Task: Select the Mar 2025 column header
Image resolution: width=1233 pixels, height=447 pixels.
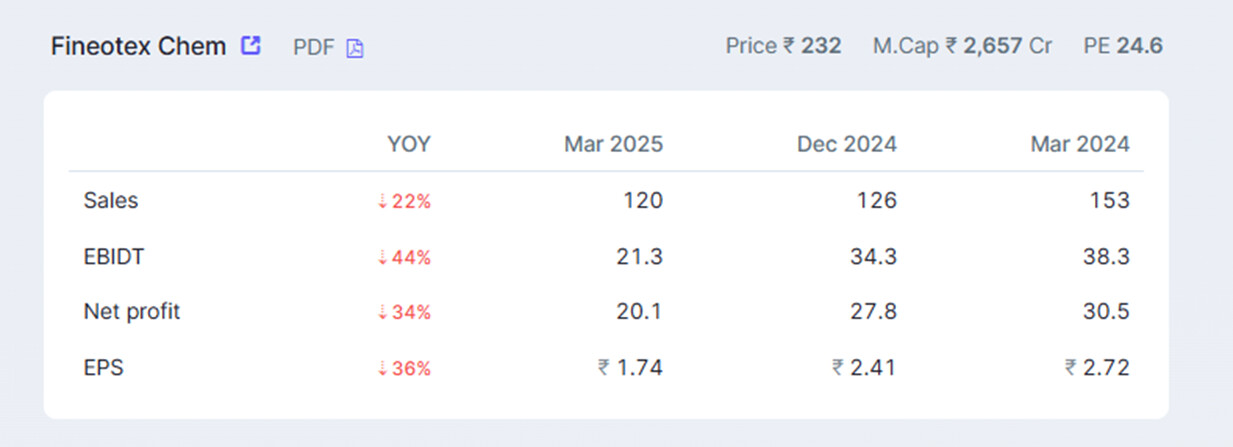Action: tap(613, 144)
